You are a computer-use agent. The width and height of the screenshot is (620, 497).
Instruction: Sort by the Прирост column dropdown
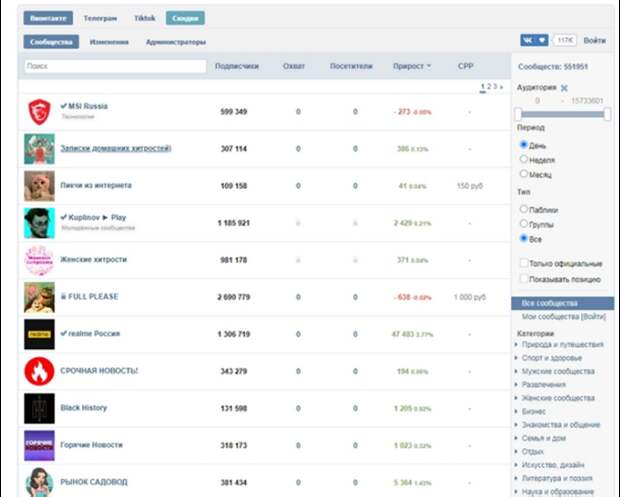click(x=412, y=66)
